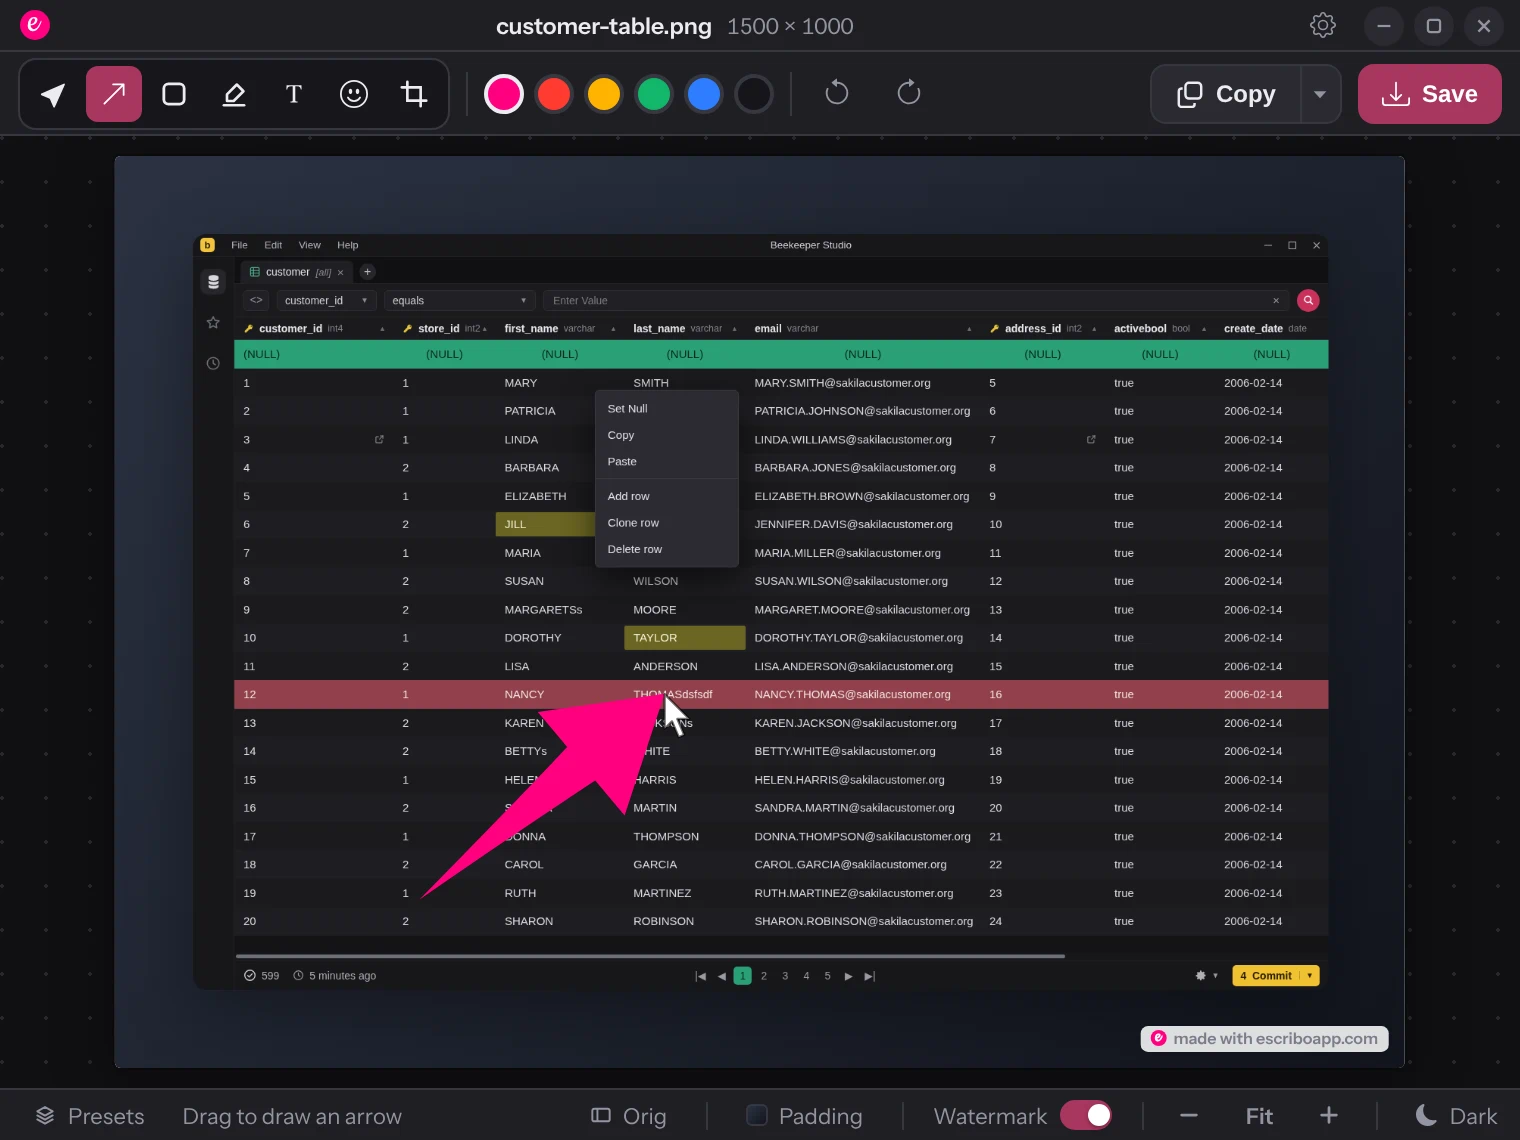Select the Text tool
This screenshot has height=1140, width=1520.
pos(294,94)
